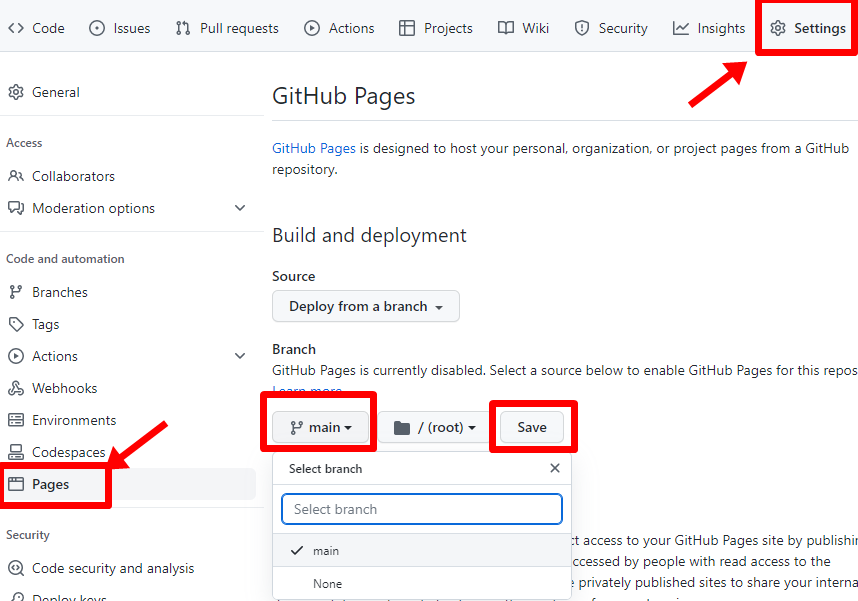Open the Code tab
The width and height of the screenshot is (858, 601).
click(x=36, y=28)
